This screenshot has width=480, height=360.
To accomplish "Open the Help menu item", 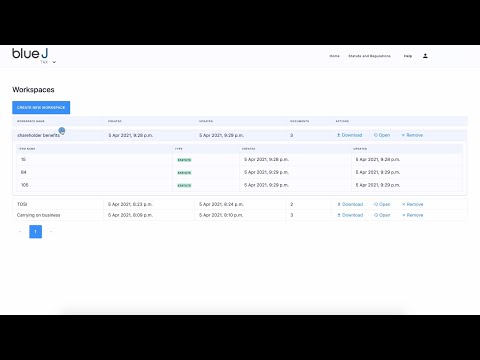I will [x=408, y=56].
